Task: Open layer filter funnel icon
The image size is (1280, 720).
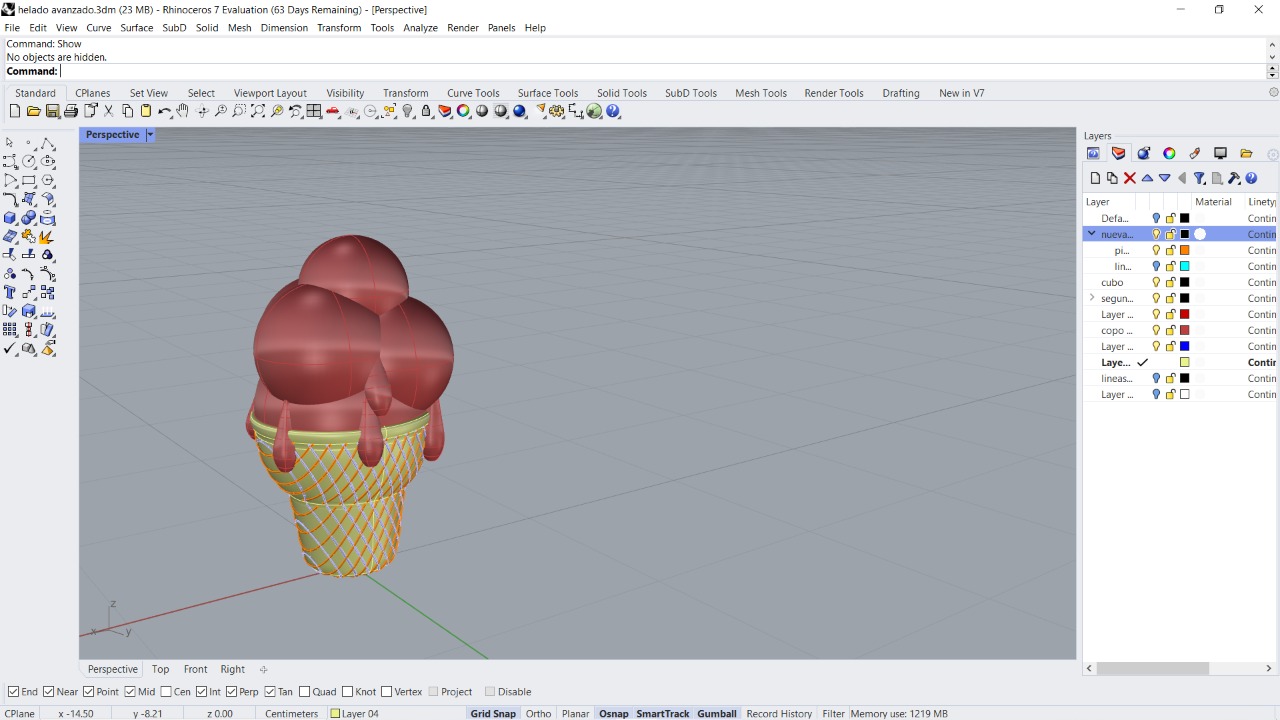Action: coord(1199,178)
